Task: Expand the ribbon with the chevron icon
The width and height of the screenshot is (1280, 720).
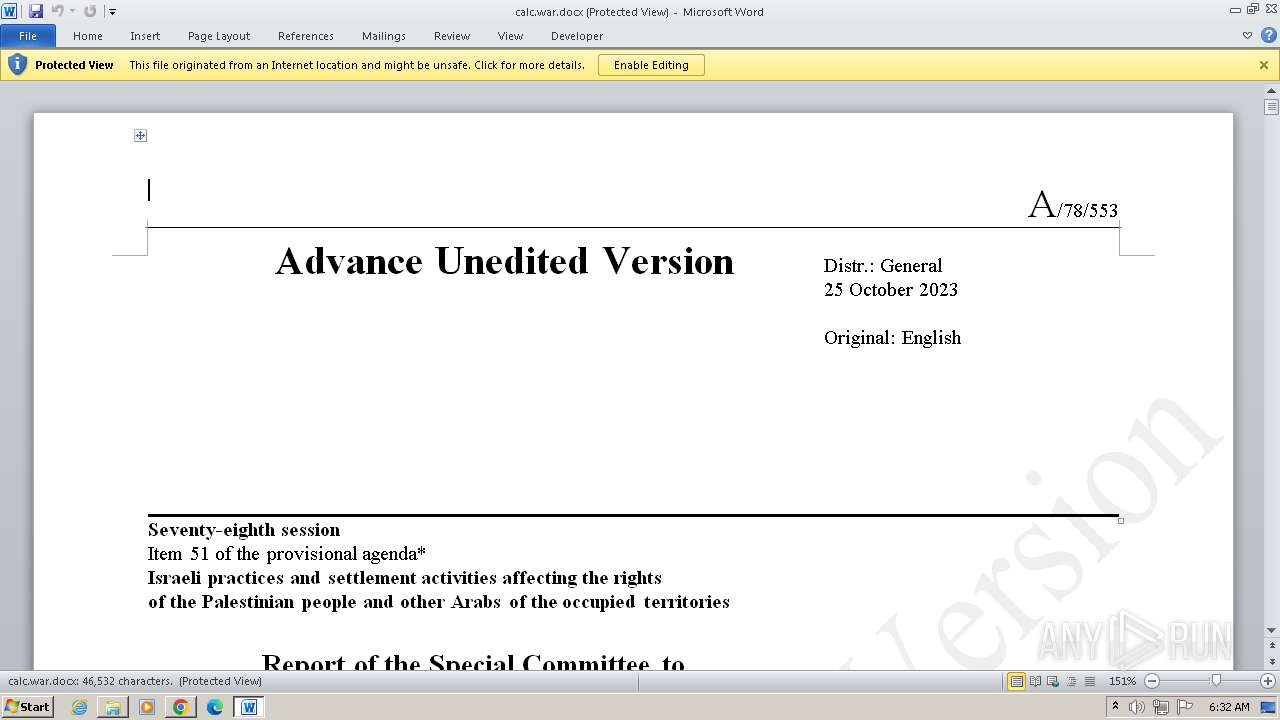Action: pos(1247,35)
